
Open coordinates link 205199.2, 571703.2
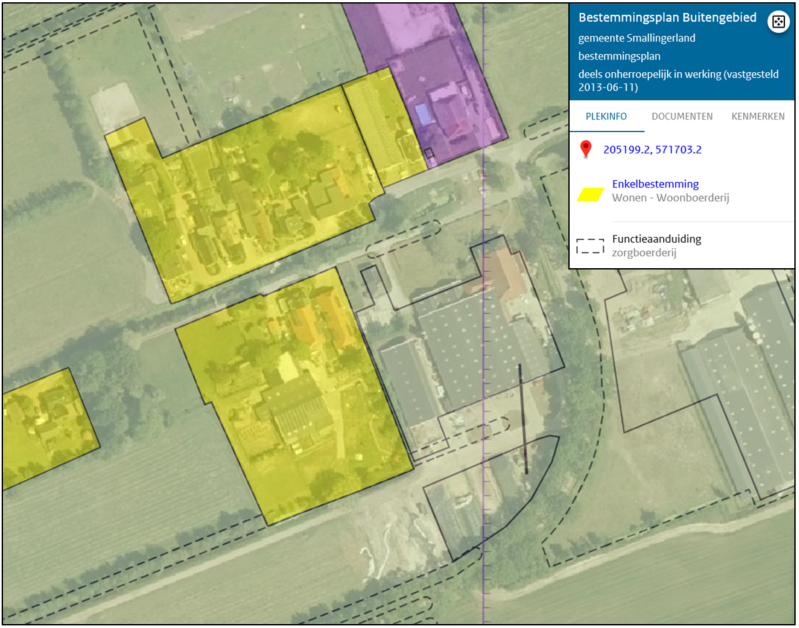[x=652, y=149]
